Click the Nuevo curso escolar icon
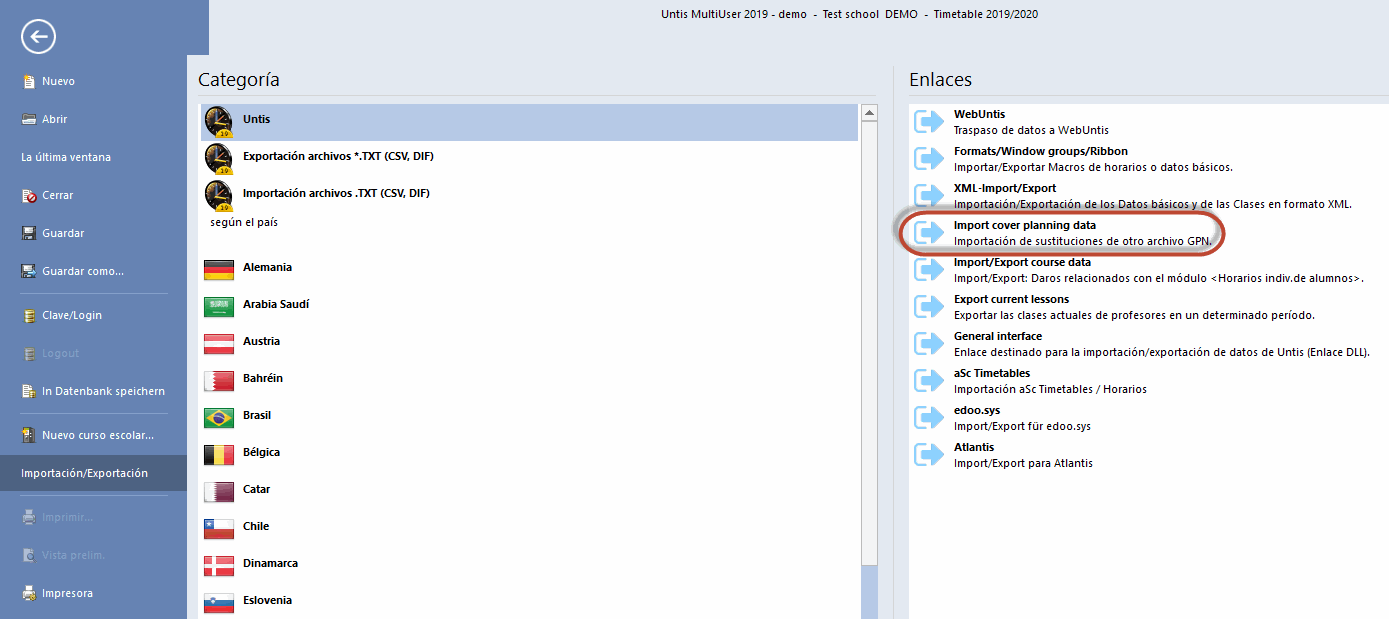This screenshot has width=1389, height=619. click(x=30, y=435)
